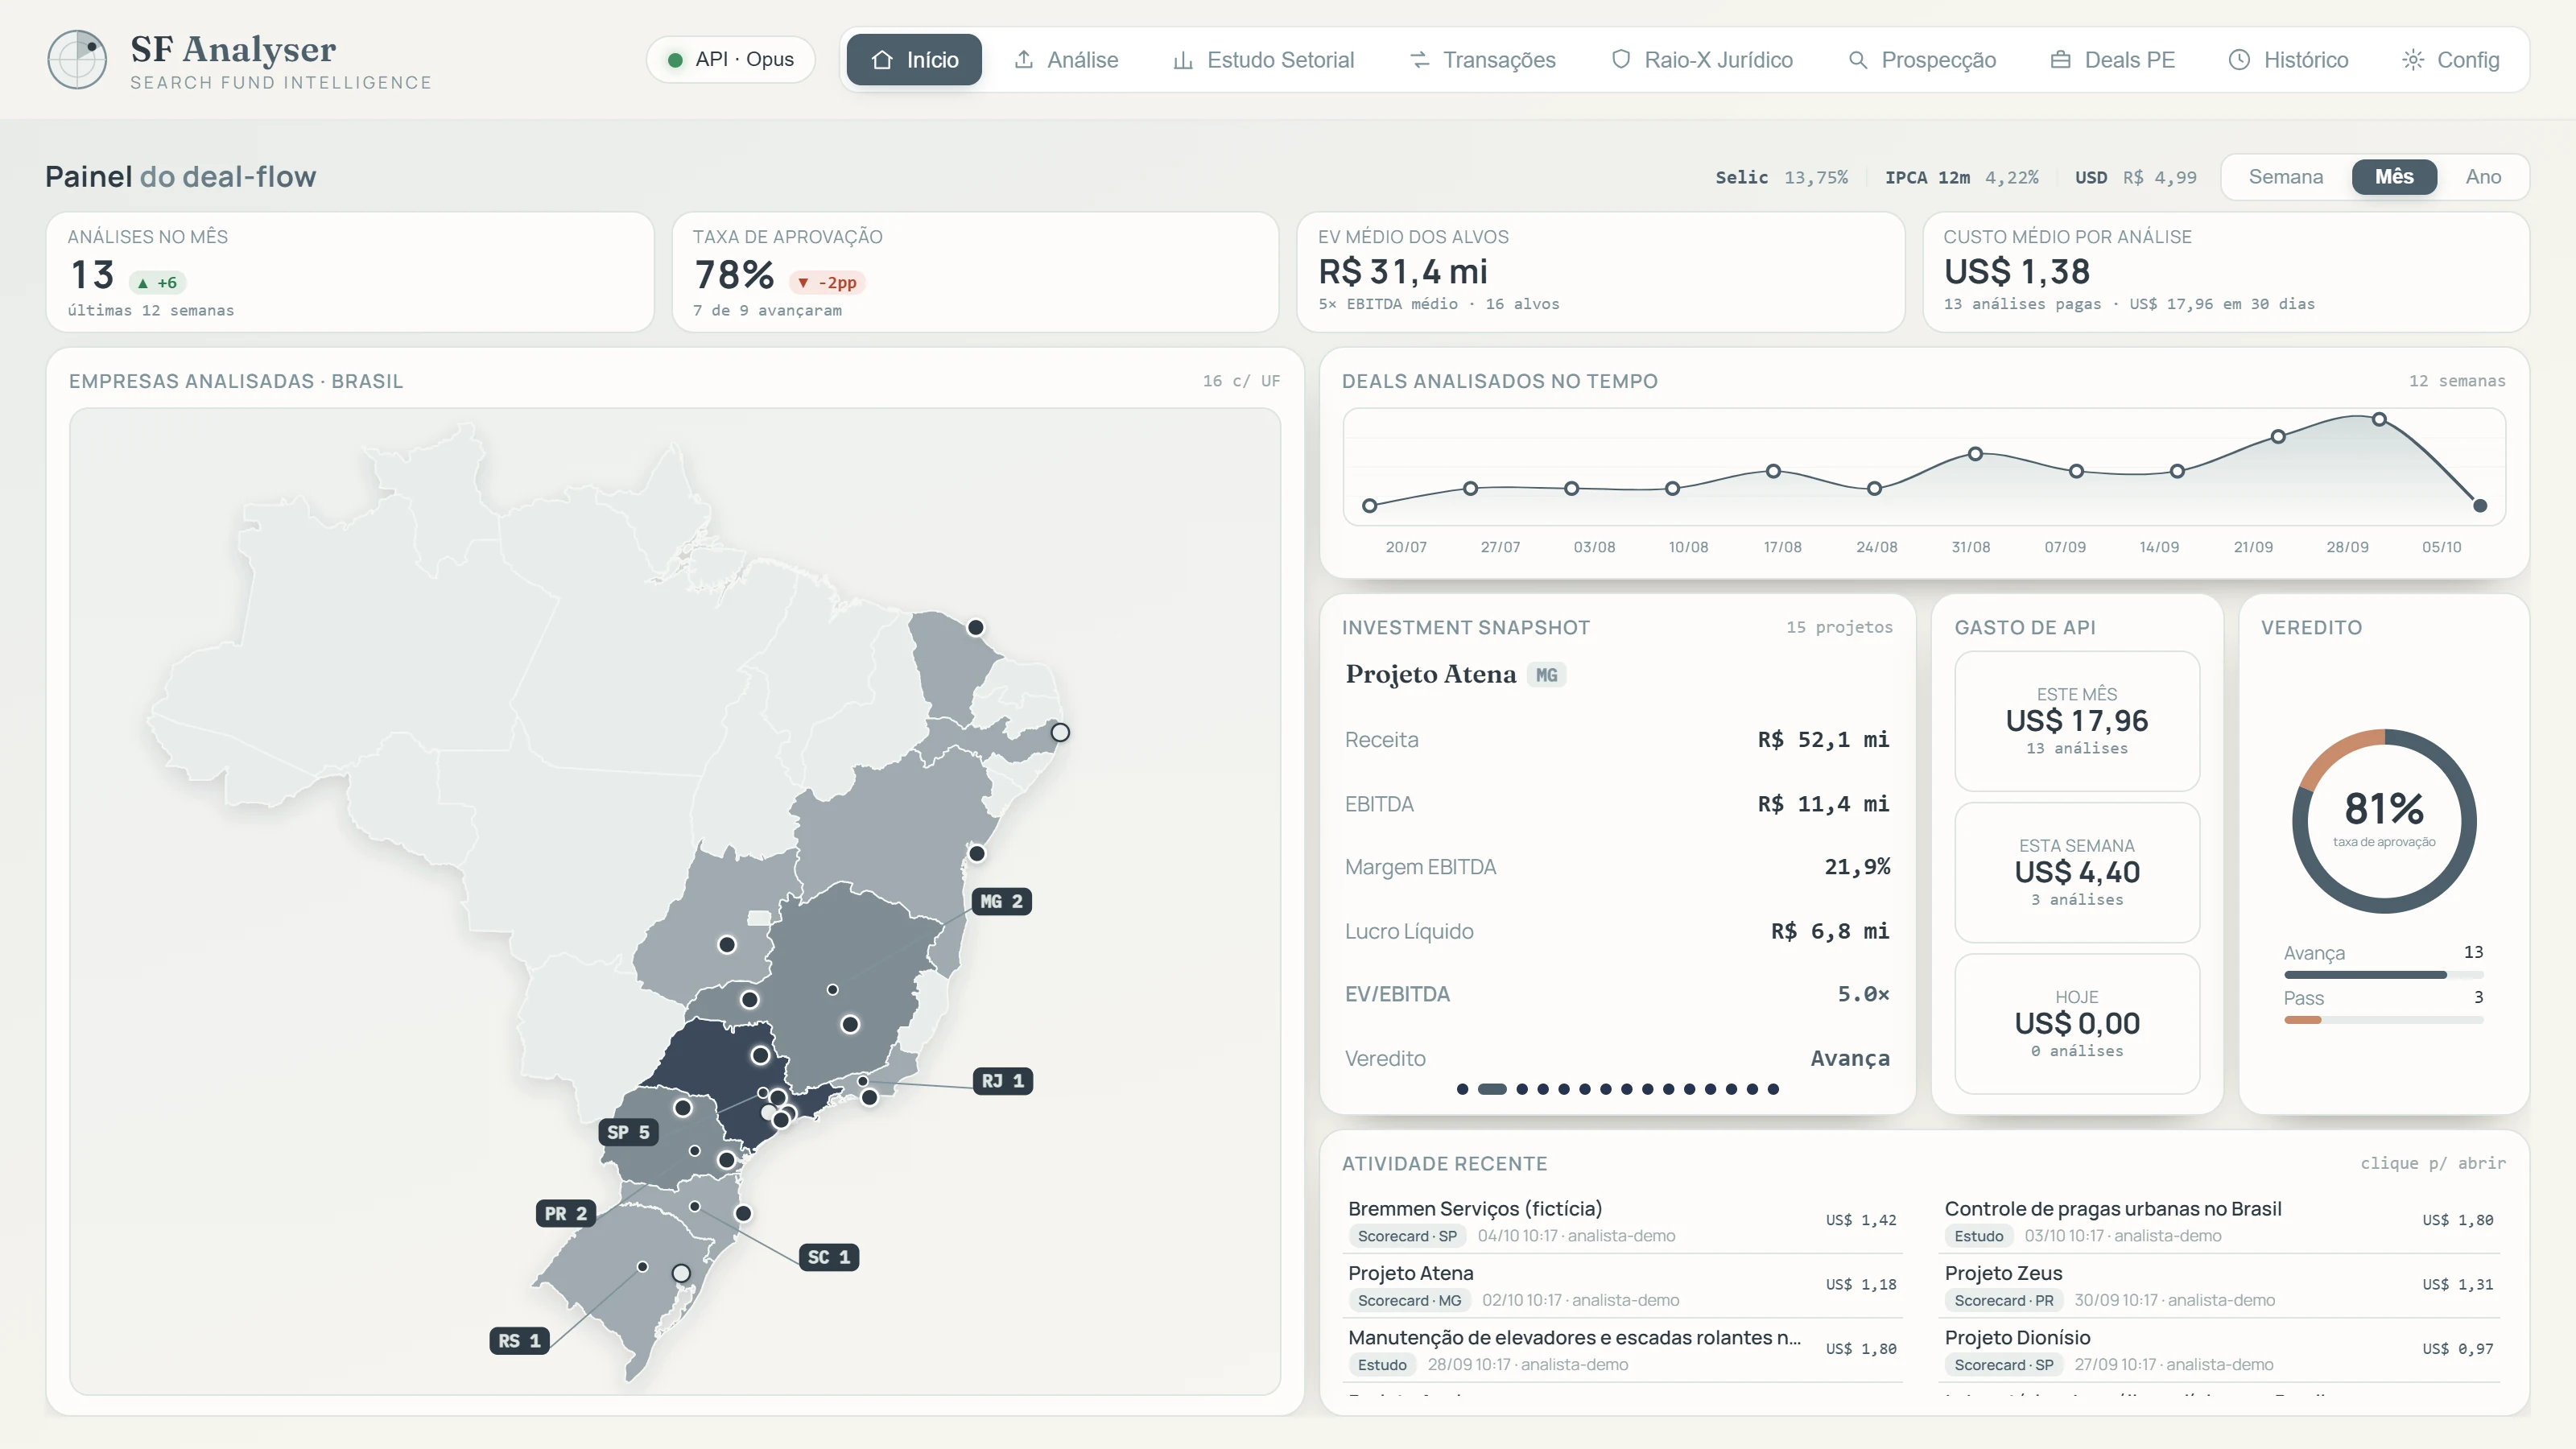Viewport: 2576px width, 1449px height.
Task: Select the first snapshot carousel dot
Action: tap(1463, 1089)
